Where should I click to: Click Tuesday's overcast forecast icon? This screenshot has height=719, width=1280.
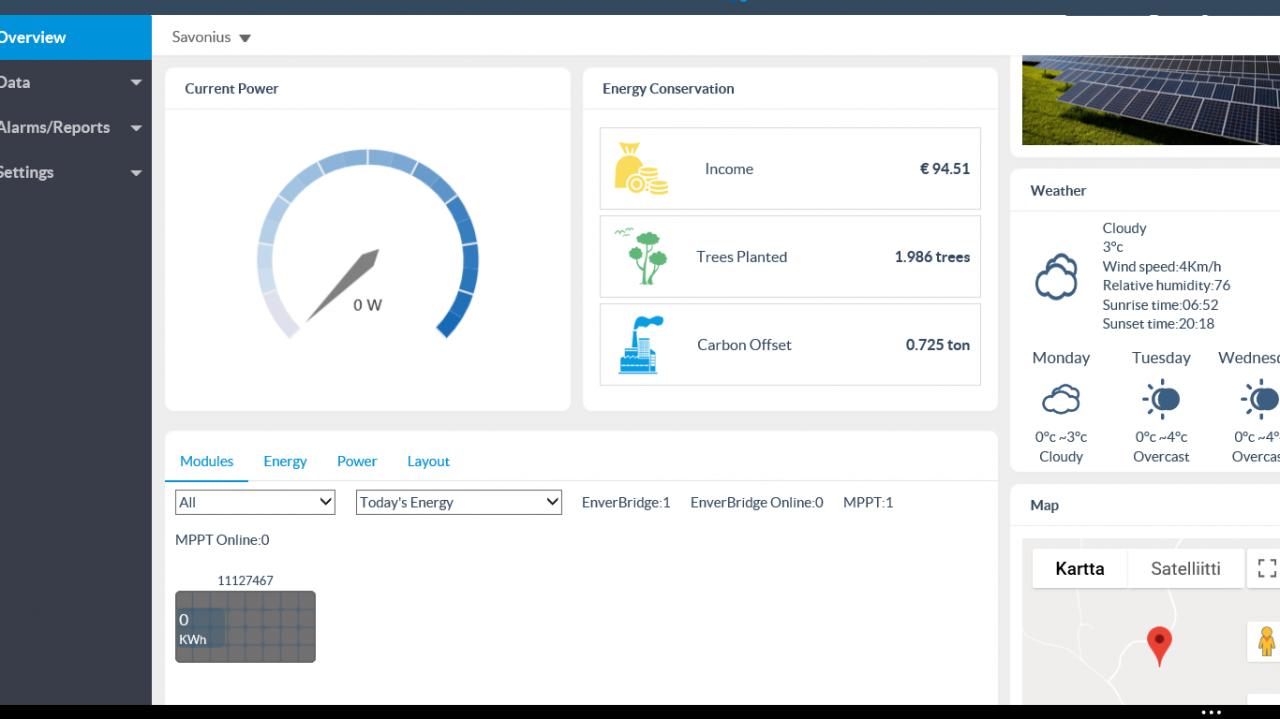(x=1161, y=400)
